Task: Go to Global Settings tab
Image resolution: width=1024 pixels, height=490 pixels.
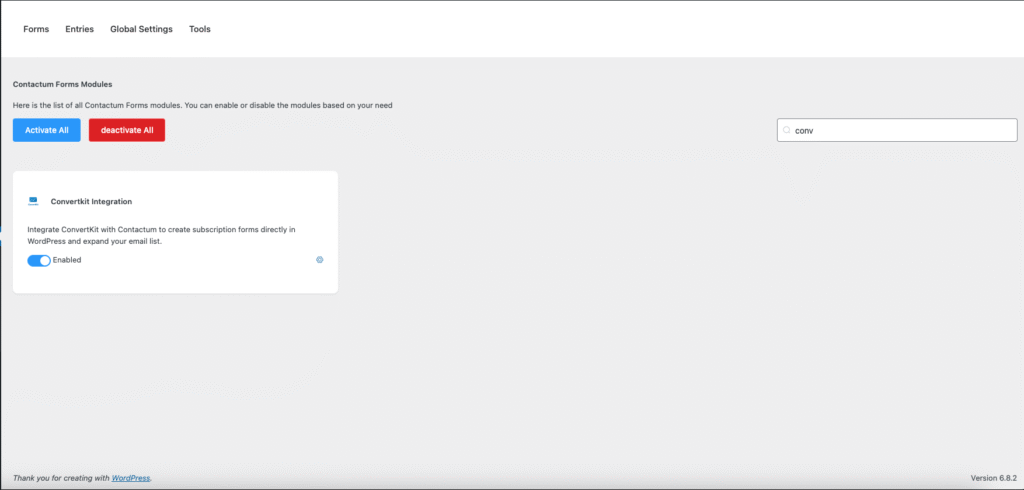Action: coord(141,29)
